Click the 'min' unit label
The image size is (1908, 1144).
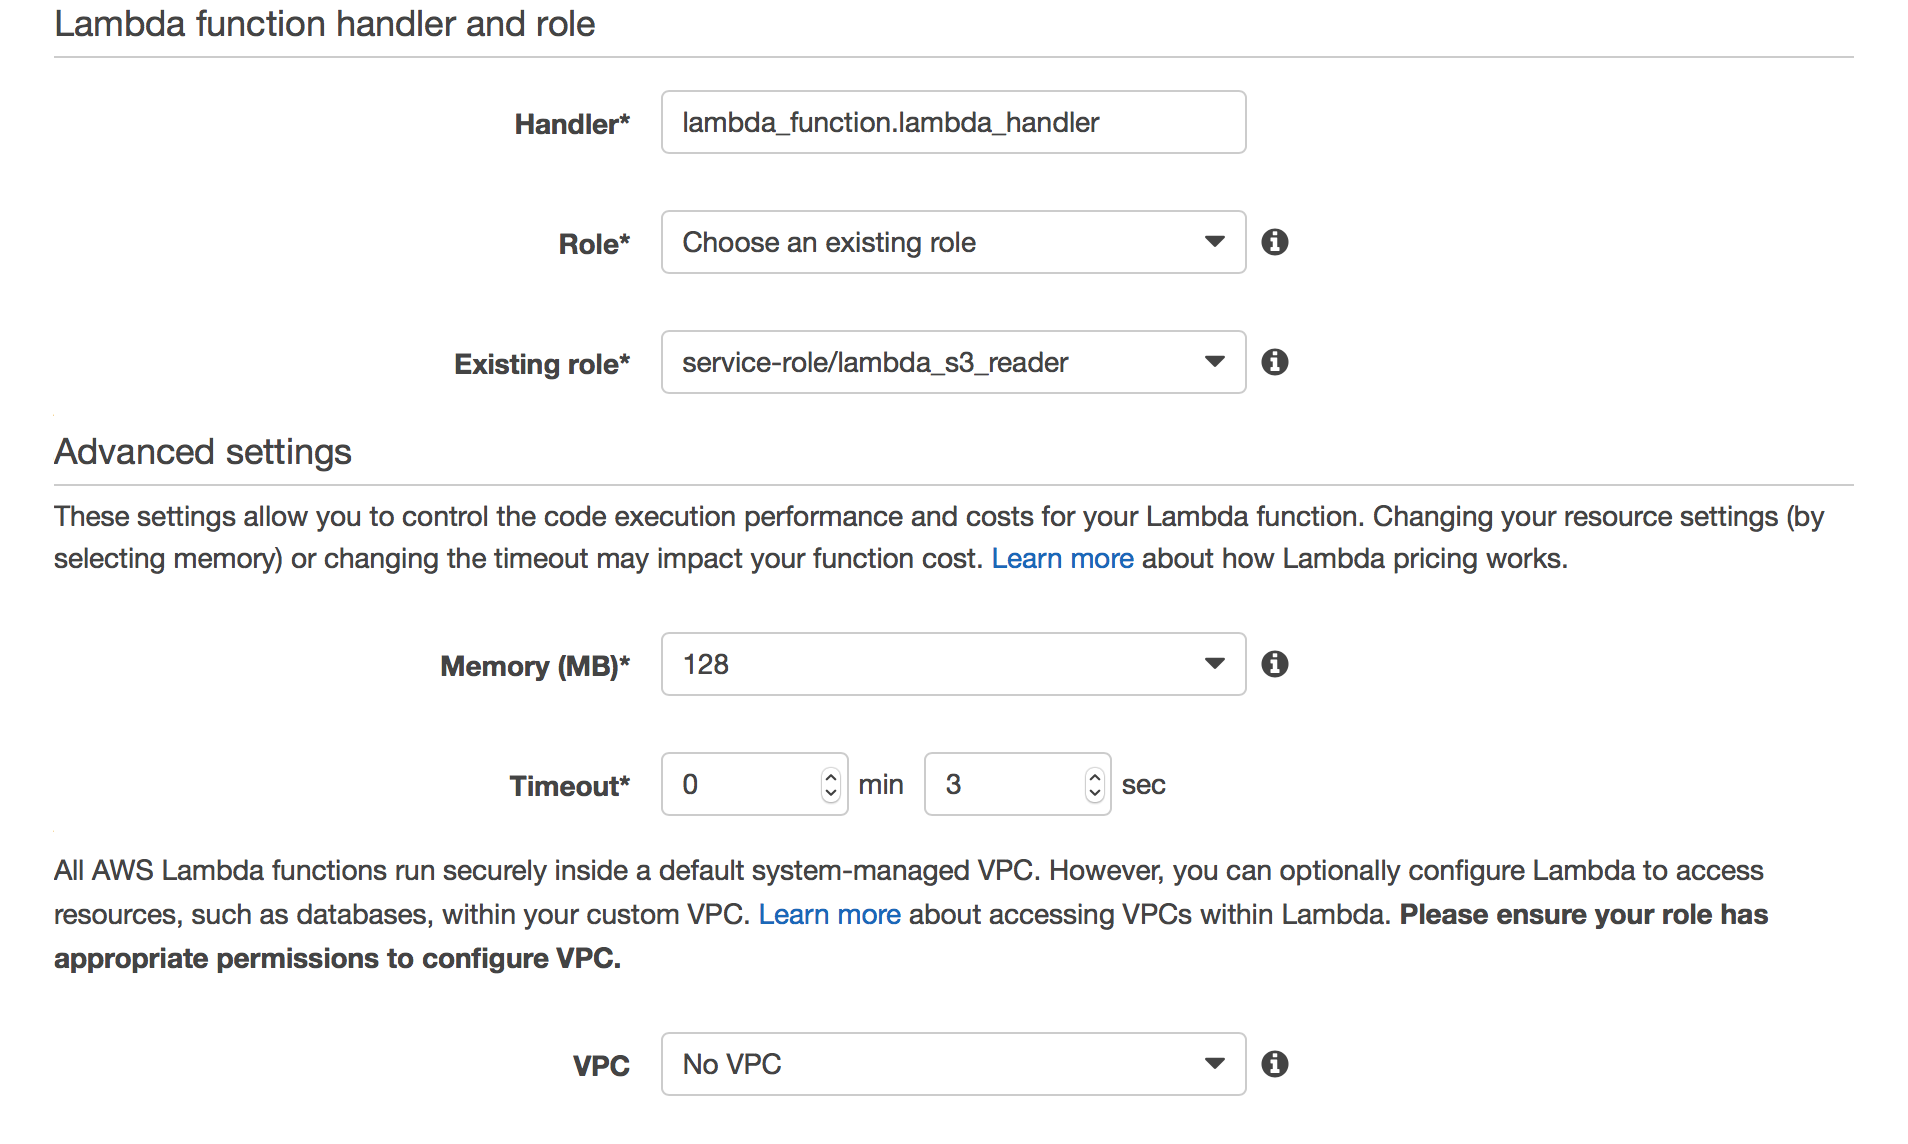coord(881,785)
